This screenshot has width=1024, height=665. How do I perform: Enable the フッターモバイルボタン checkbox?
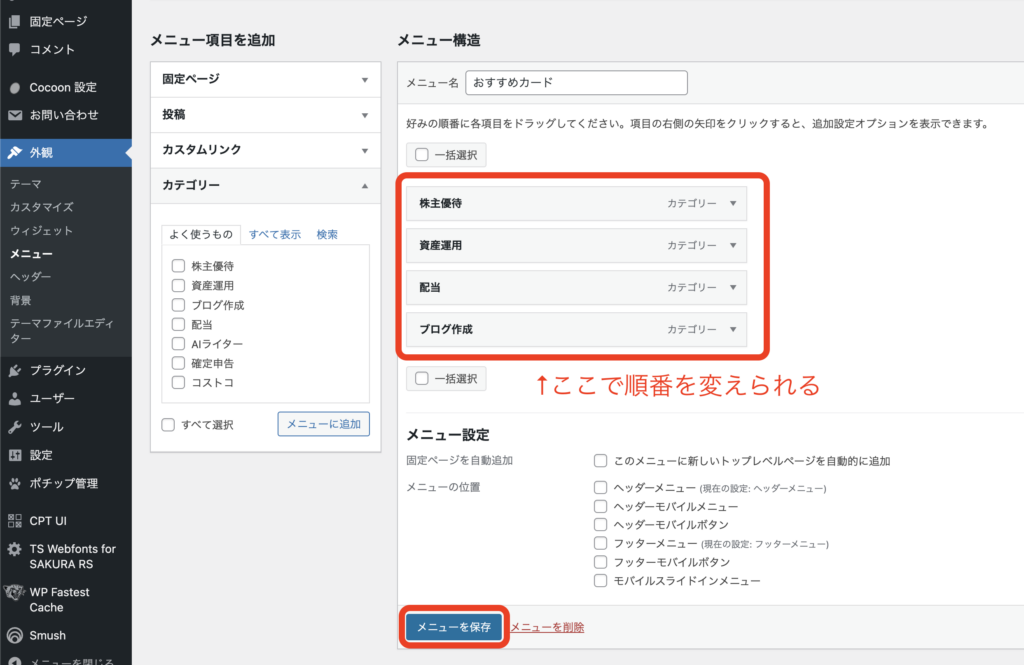[x=600, y=562]
